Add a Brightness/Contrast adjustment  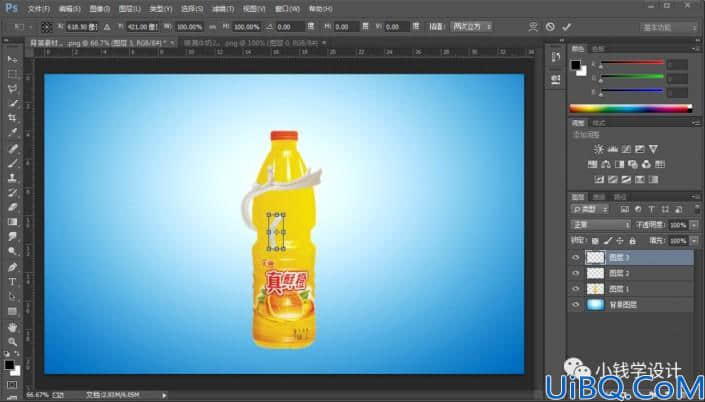pos(598,149)
